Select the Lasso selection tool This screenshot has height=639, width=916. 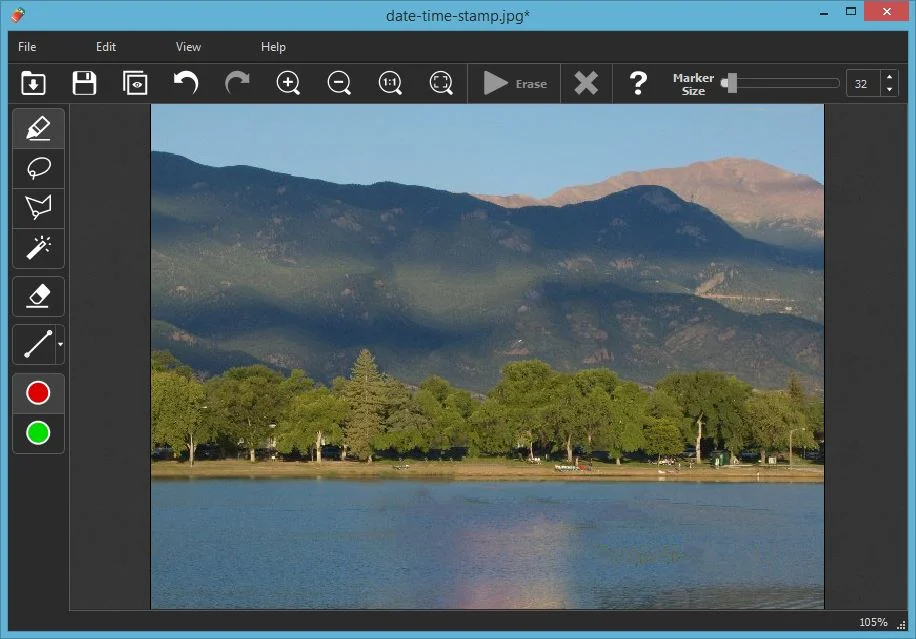click(38, 169)
